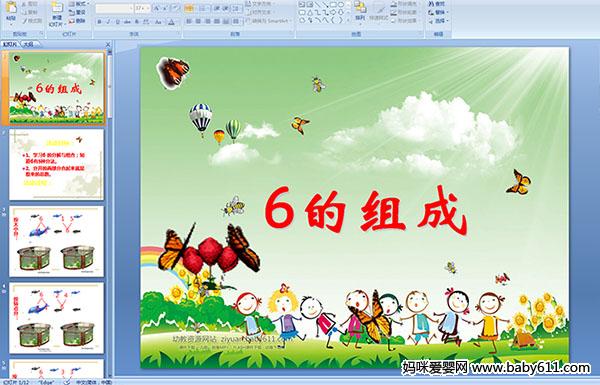This screenshot has height=385, width=600.
Task: Select the oval shape in shapes gallery
Action: click(340, 4)
